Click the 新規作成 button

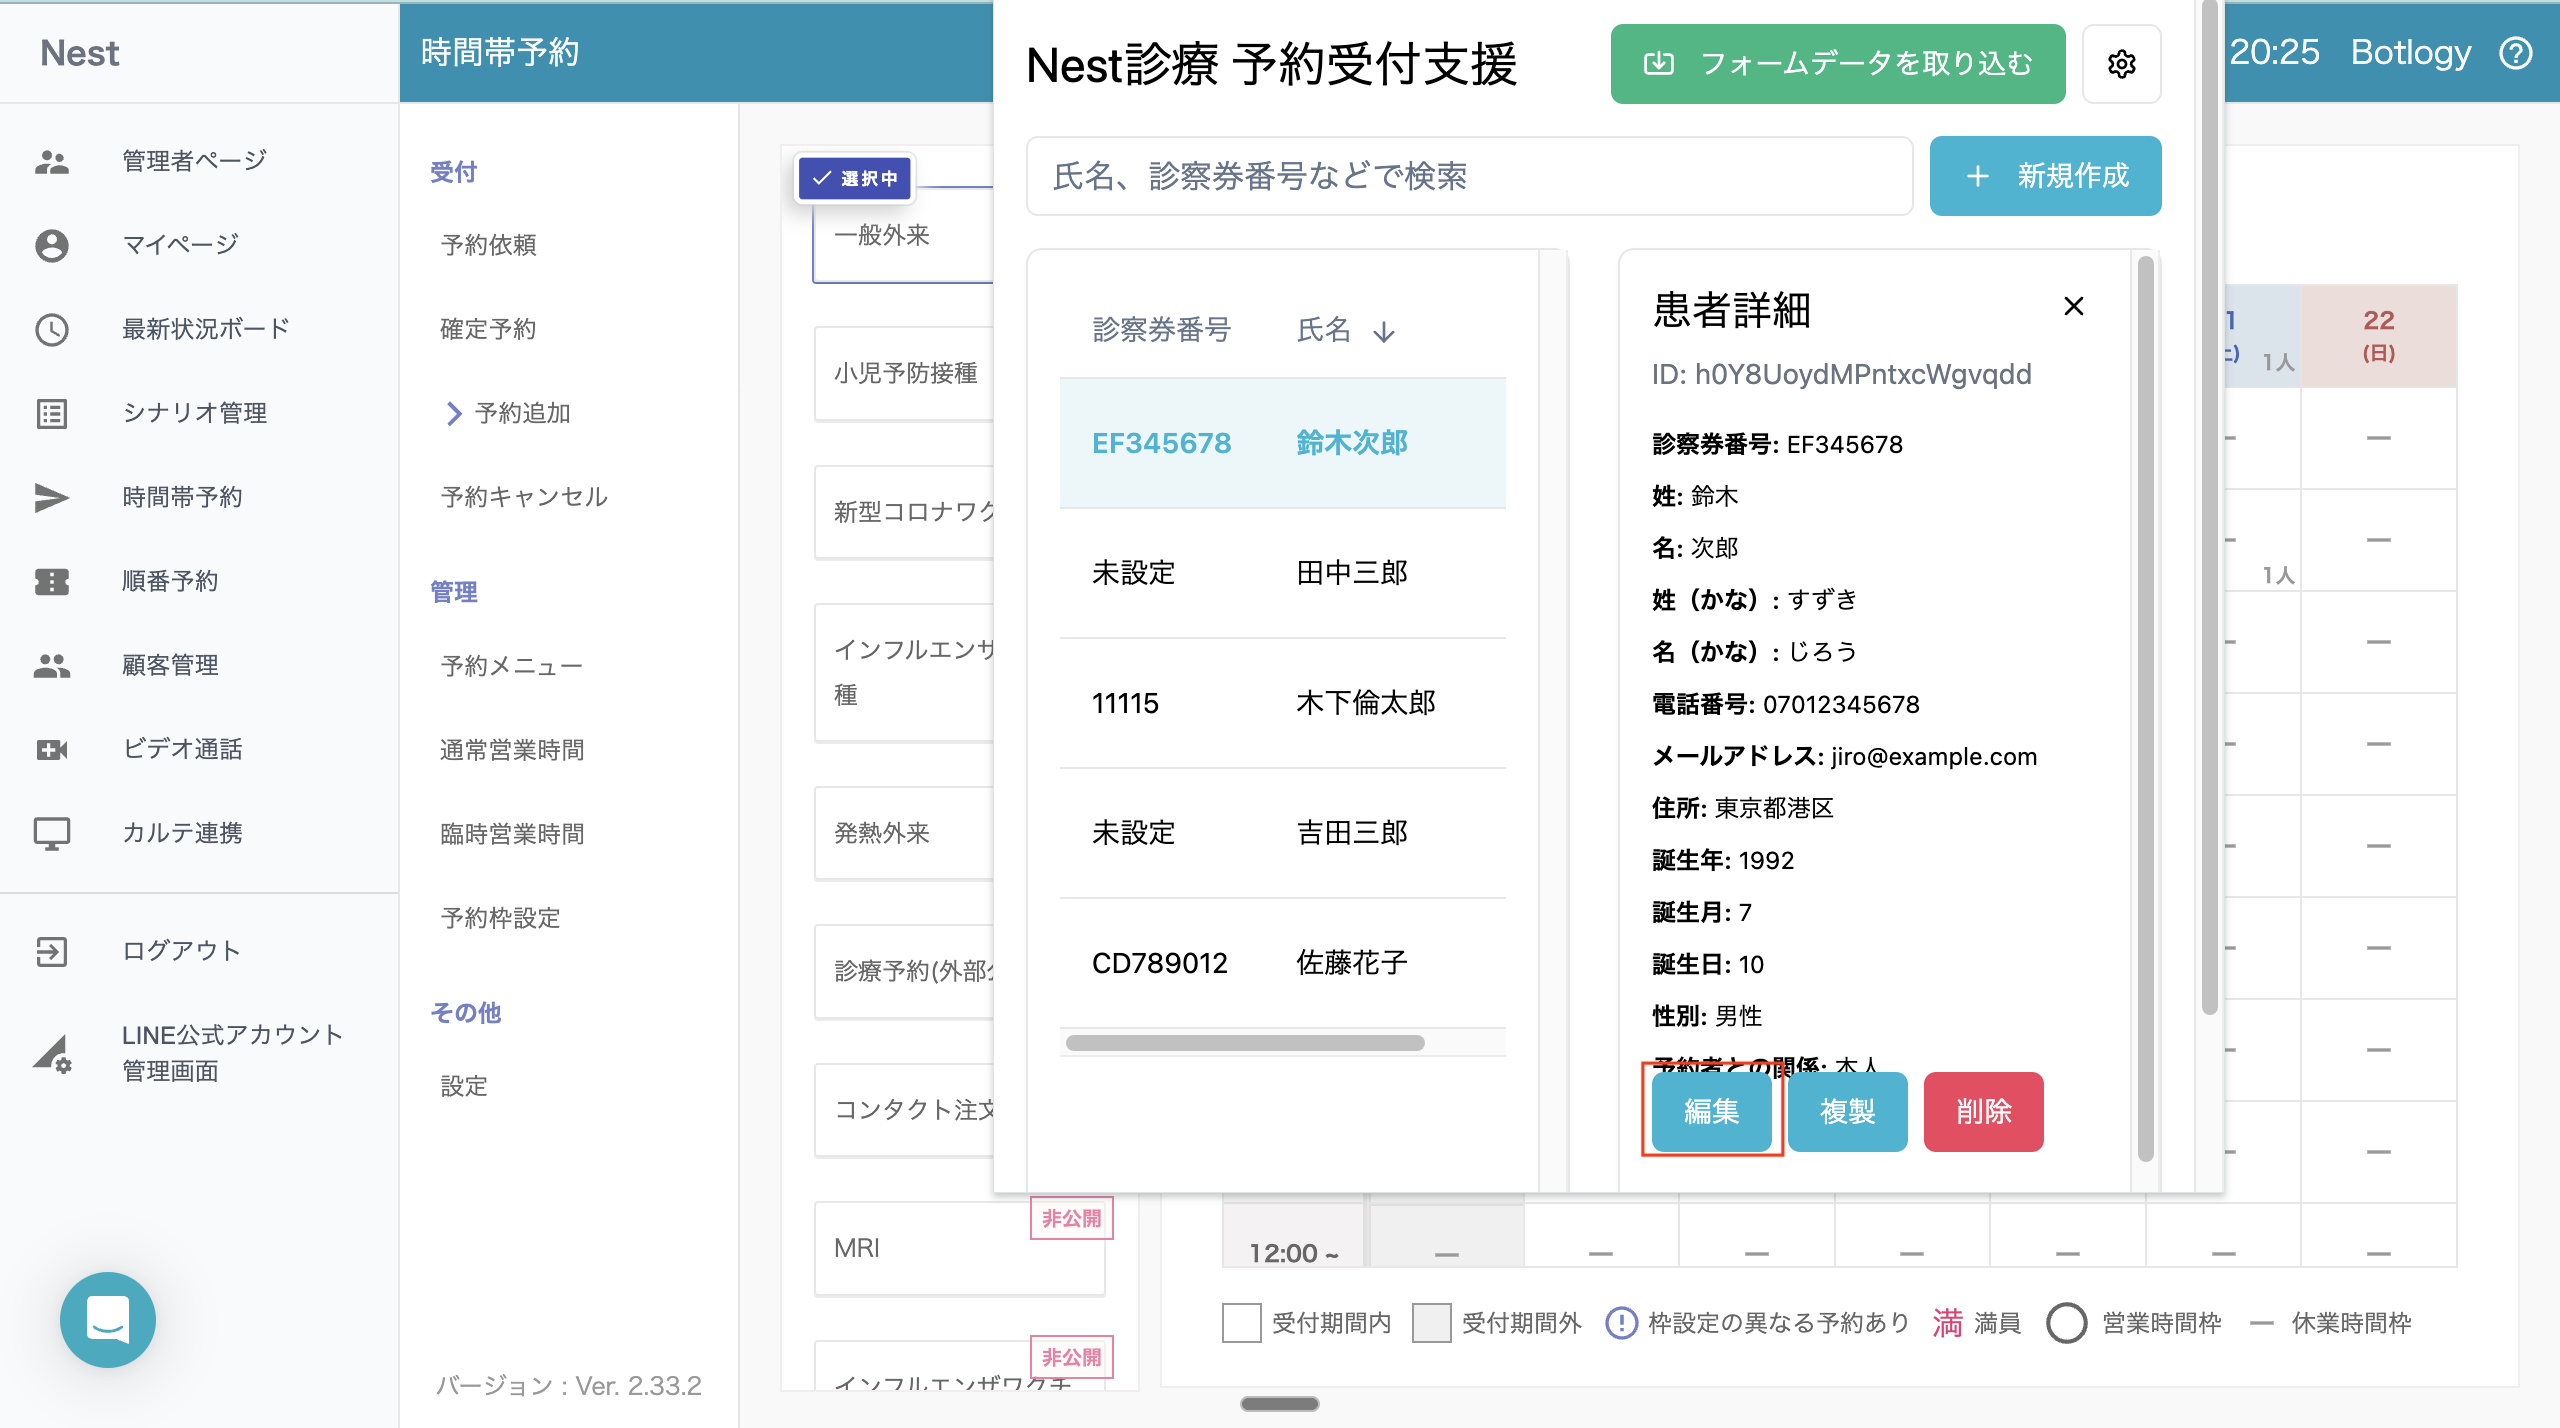pos(2045,176)
